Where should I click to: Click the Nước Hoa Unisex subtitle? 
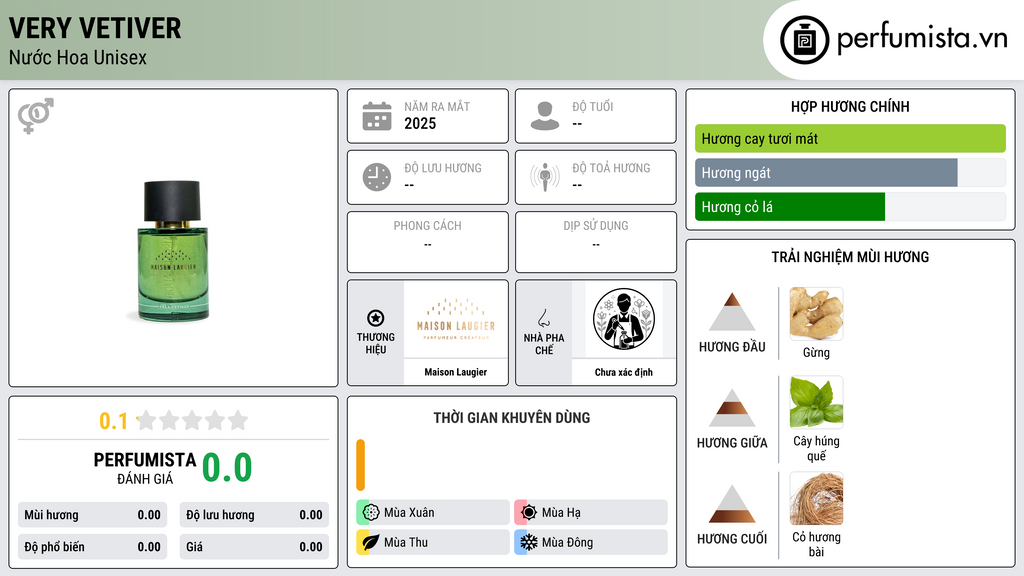pos(78,57)
